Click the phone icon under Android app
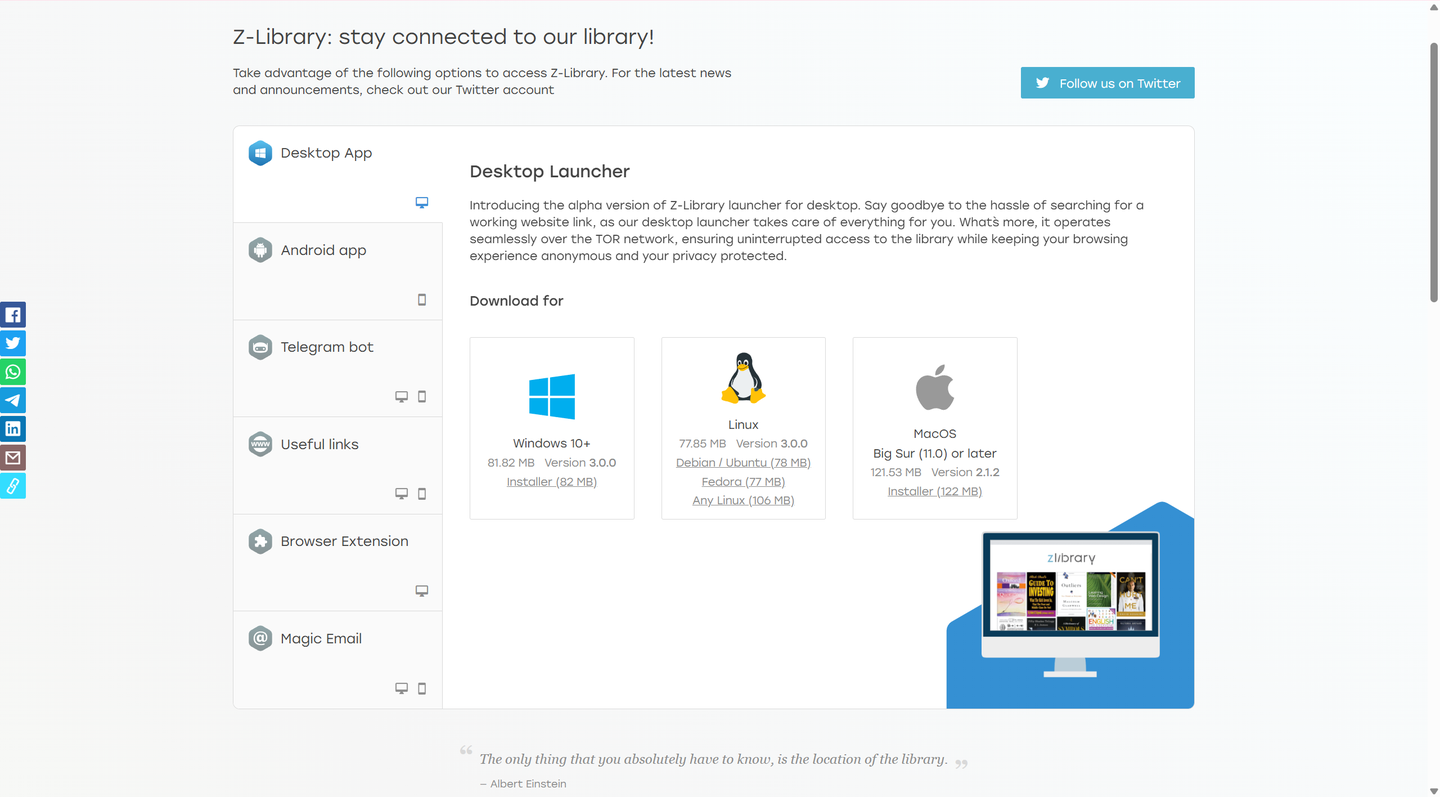1440x797 pixels. (422, 300)
